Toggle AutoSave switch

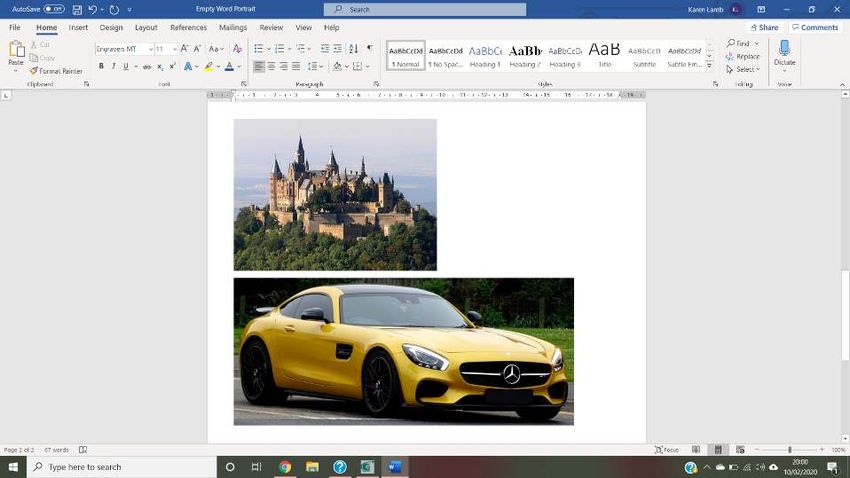pyautogui.click(x=54, y=9)
